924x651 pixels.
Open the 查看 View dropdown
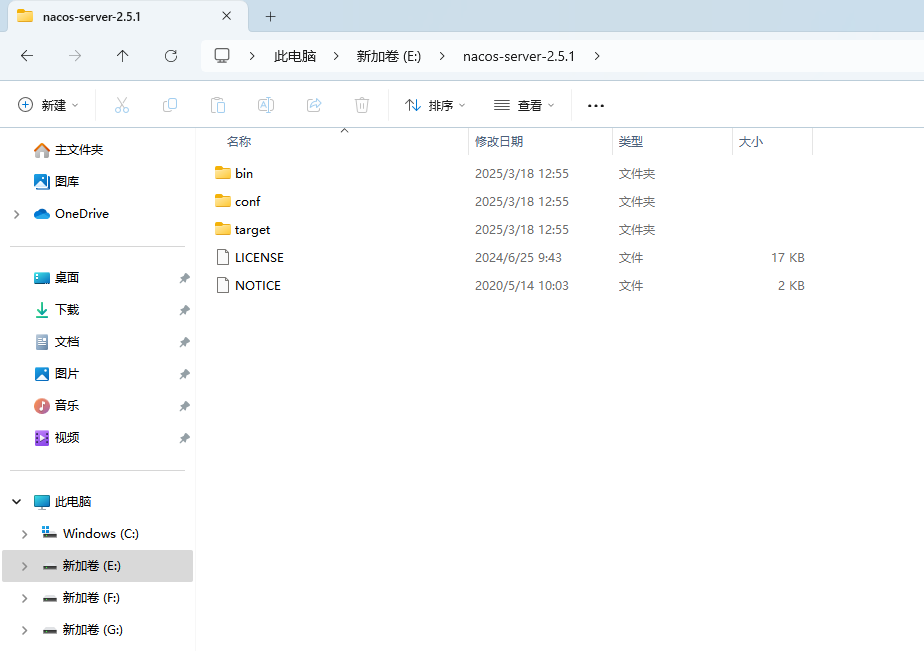click(x=524, y=105)
